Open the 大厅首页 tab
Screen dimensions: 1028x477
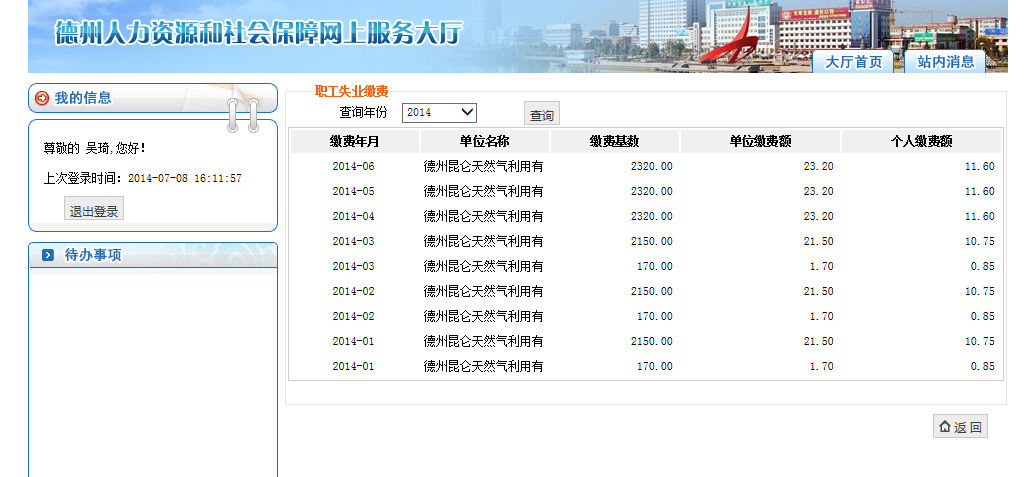pyautogui.click(x=853, y=62)
